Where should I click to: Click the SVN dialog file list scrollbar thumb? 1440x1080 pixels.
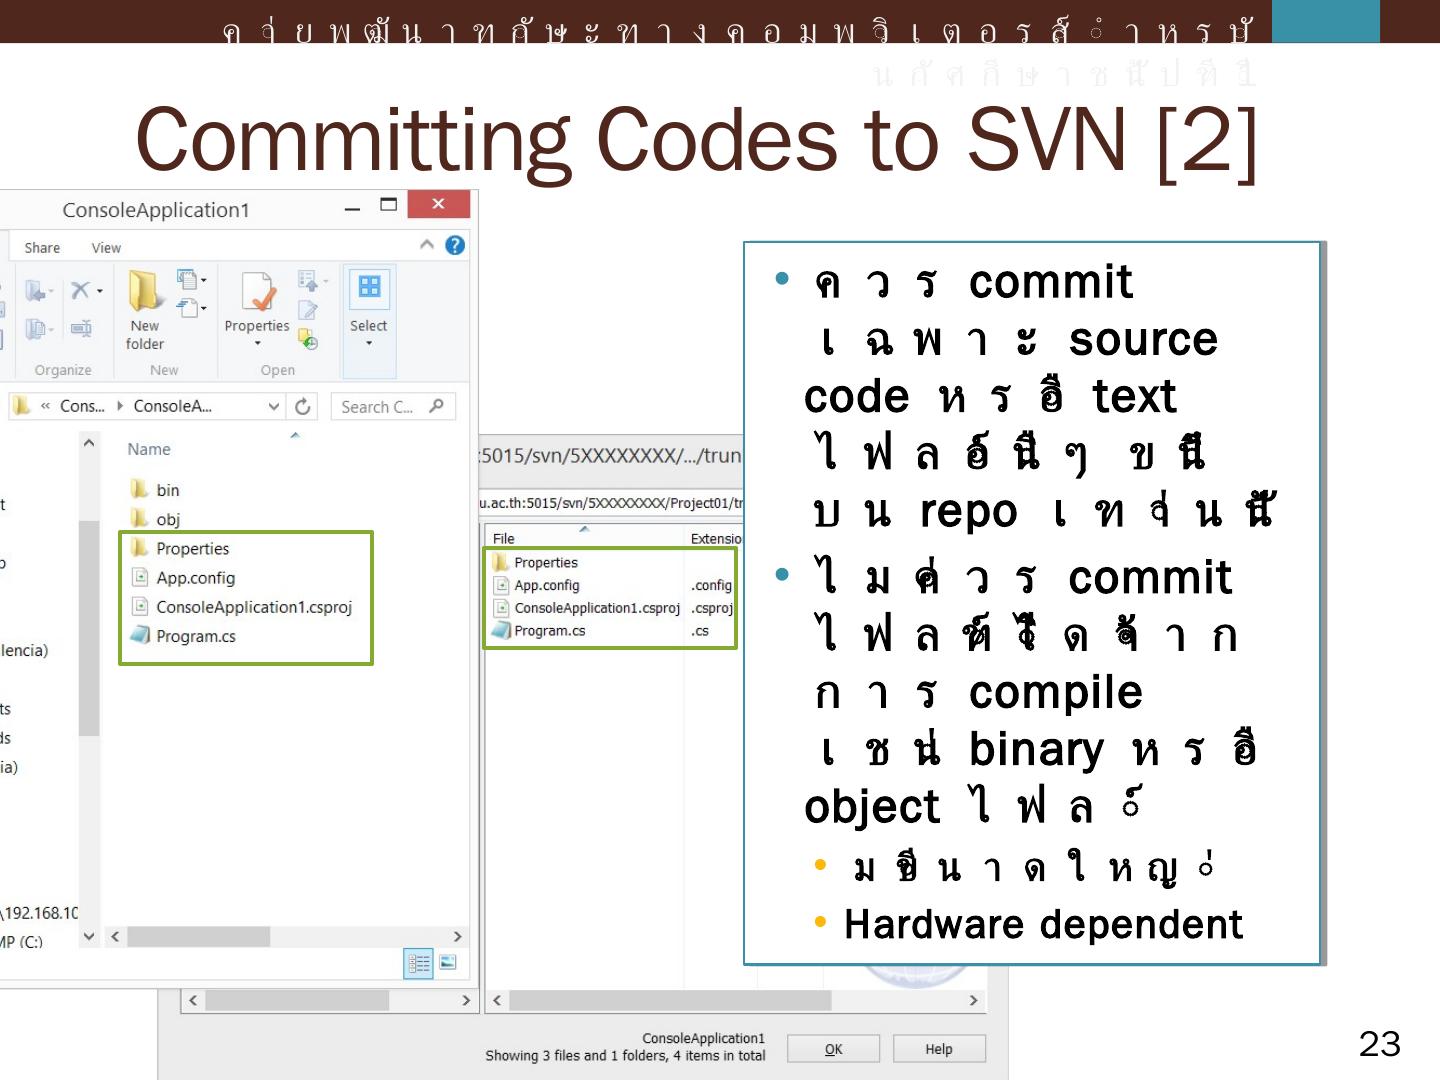670,1000
